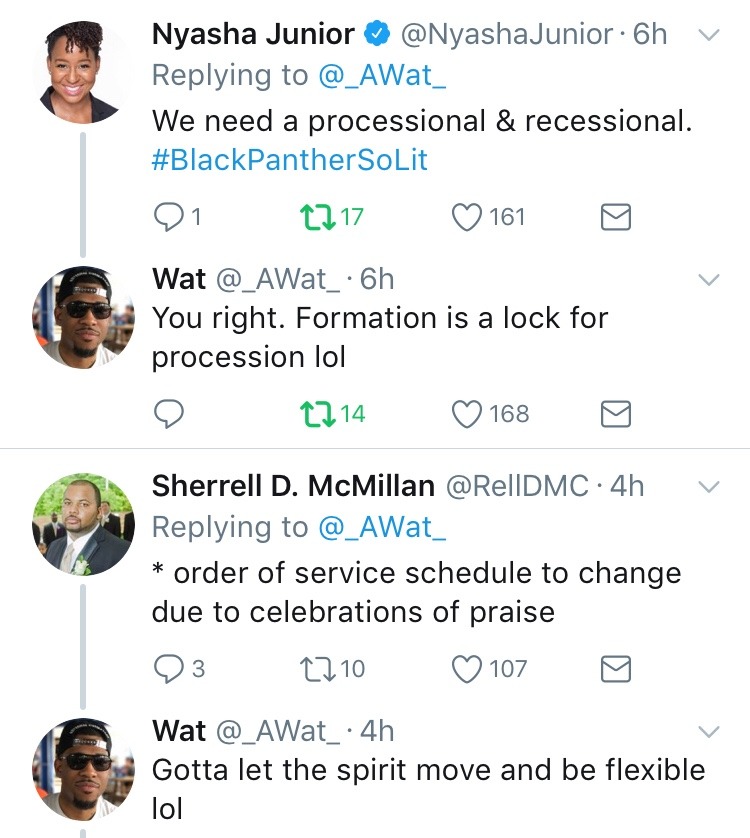
Task: Tap Sherrell D. McMillan's avatar
Action: [83, 524]
